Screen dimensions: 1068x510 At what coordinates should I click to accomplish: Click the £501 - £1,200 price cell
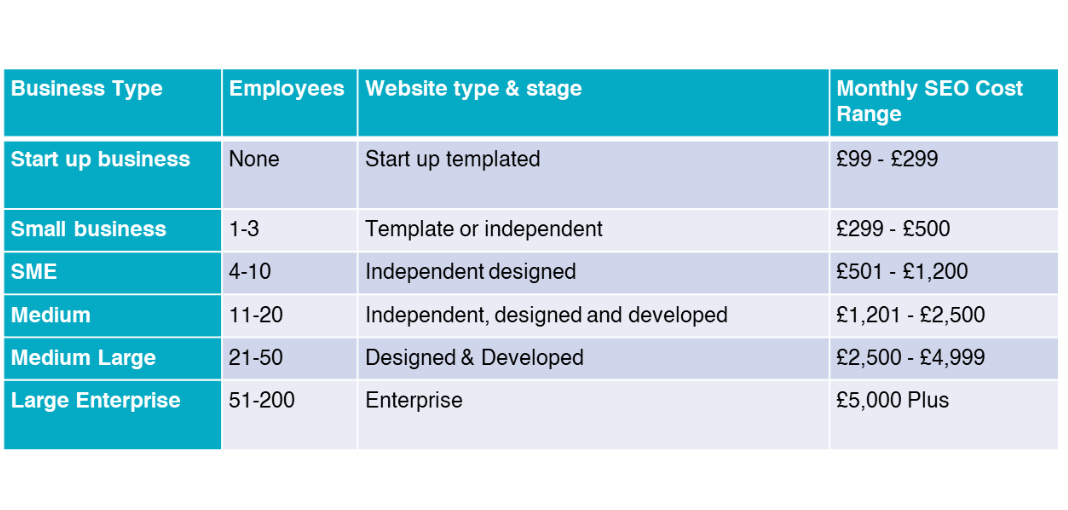tap(902, 272)
